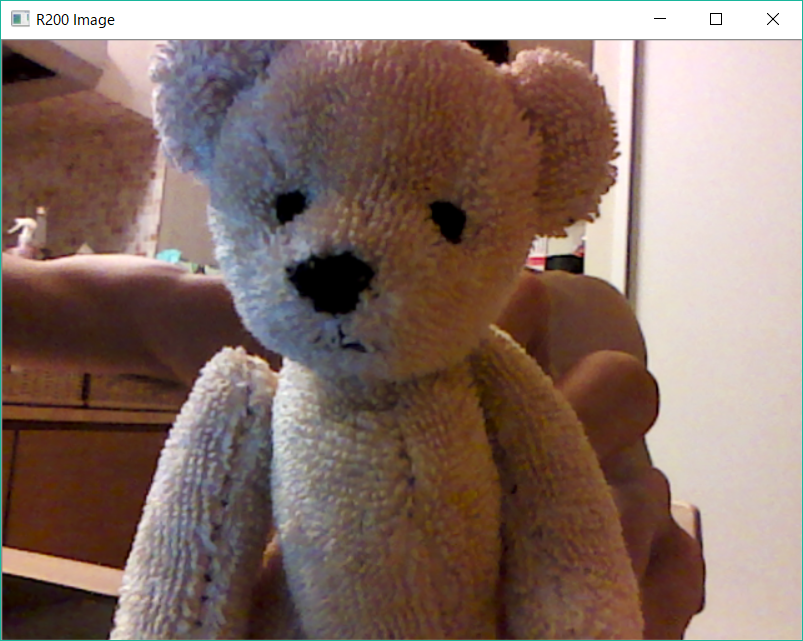This screenshot has height=641, width=803.
Task: Close the R200 Image window
Action: 773,19
